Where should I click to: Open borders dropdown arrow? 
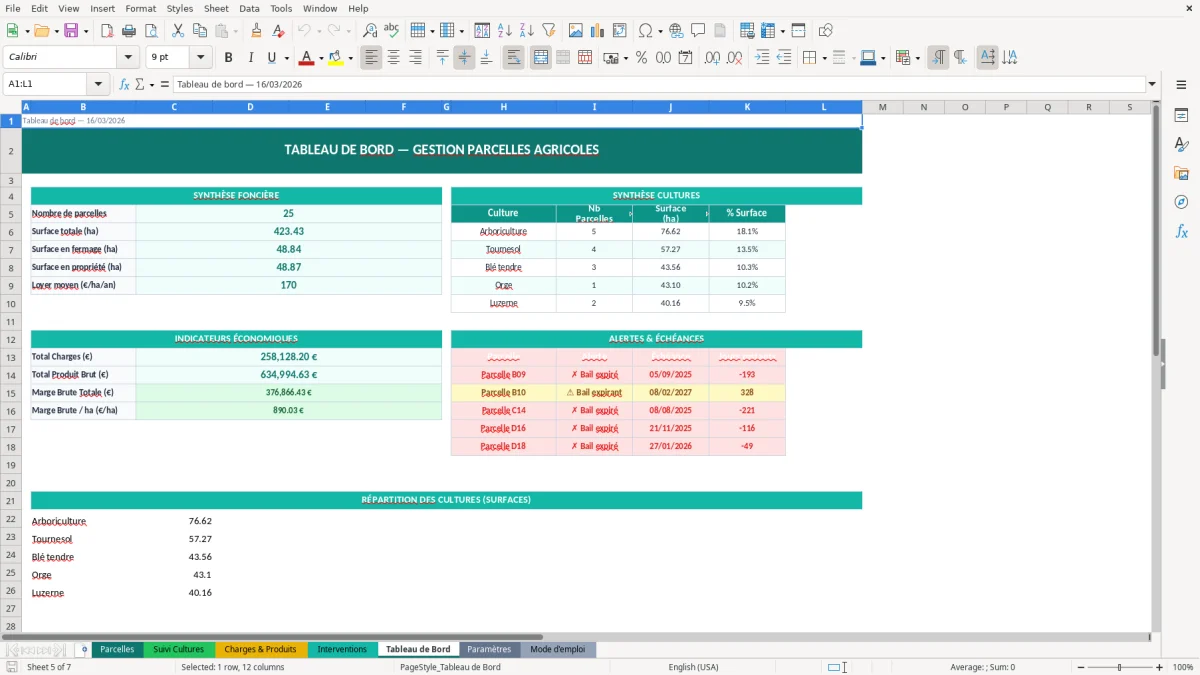[x=824, y=58]
